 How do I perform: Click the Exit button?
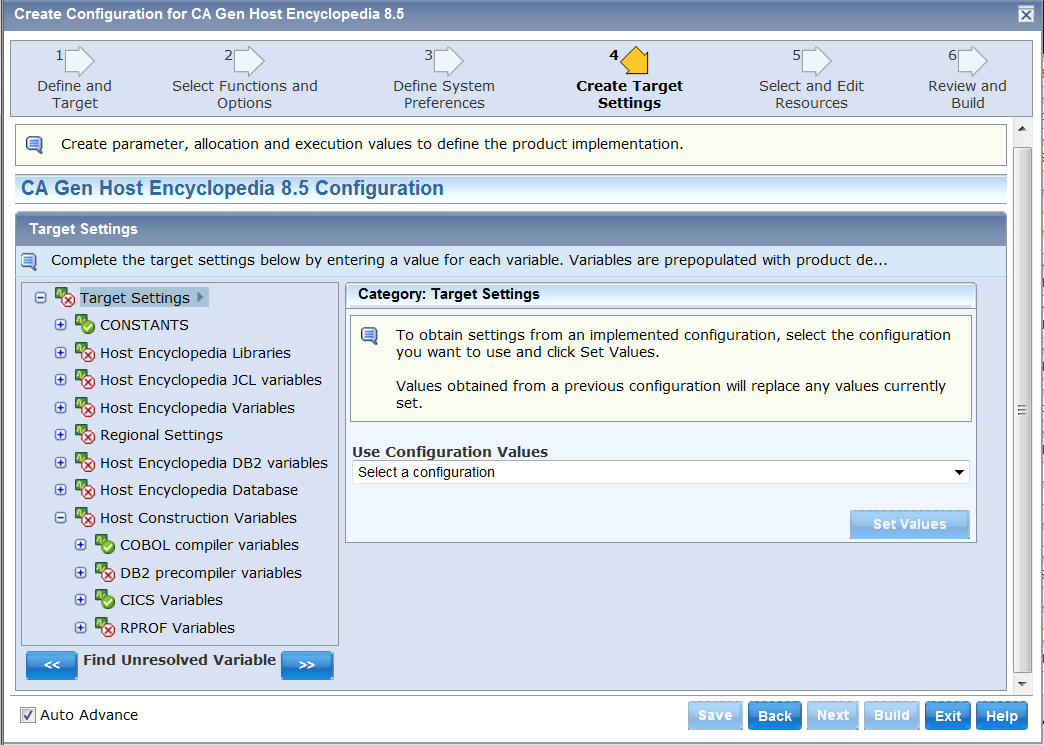(947, 716)
